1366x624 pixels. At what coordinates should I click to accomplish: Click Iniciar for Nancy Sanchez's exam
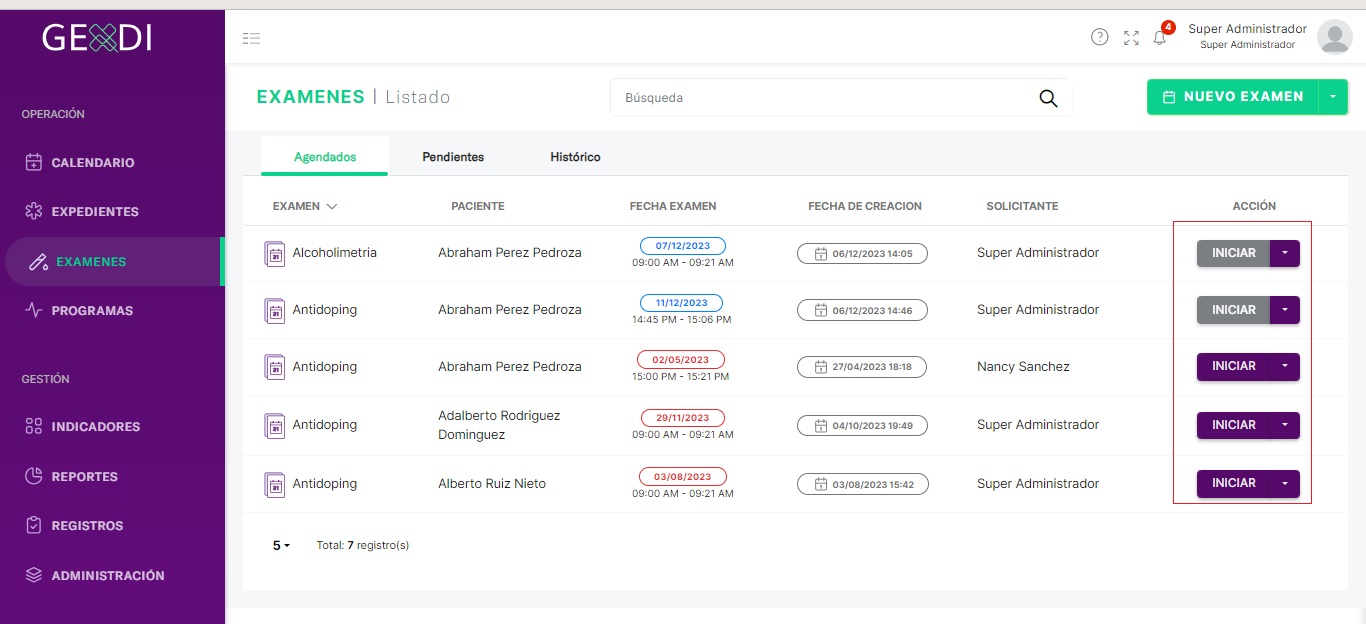(1233, 366)
